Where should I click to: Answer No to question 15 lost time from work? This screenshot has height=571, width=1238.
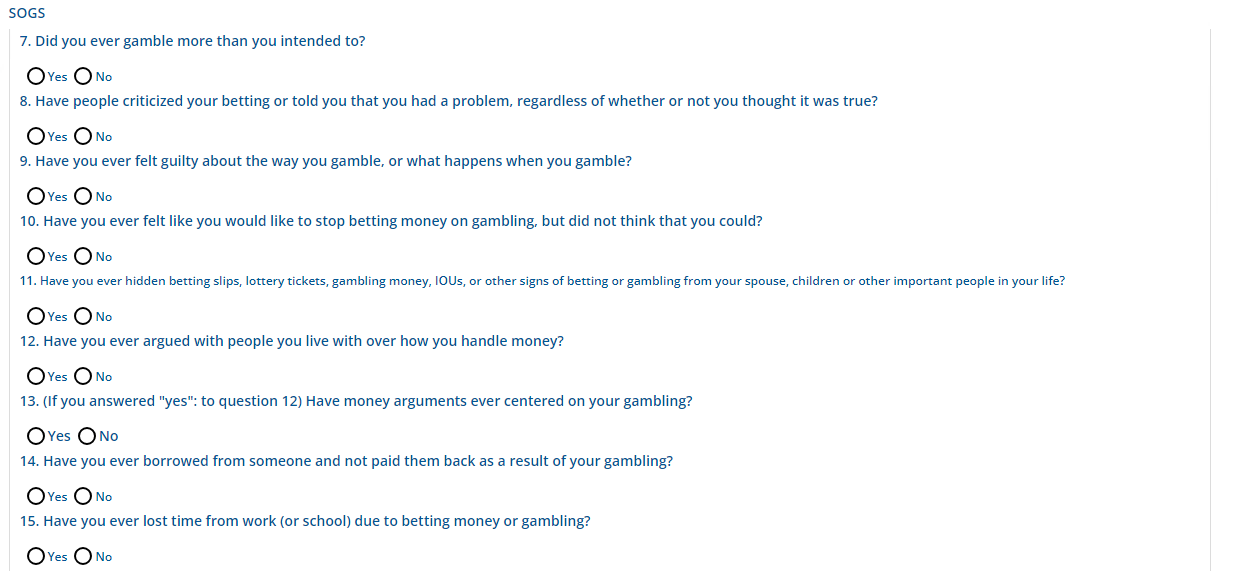(83, 556)
